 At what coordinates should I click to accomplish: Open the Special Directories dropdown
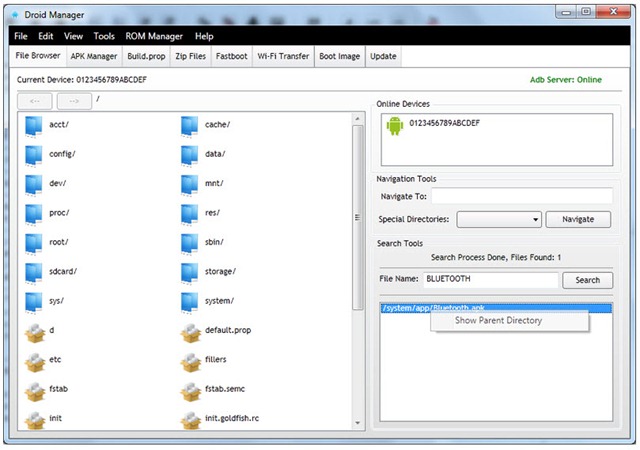pos(499,219)
